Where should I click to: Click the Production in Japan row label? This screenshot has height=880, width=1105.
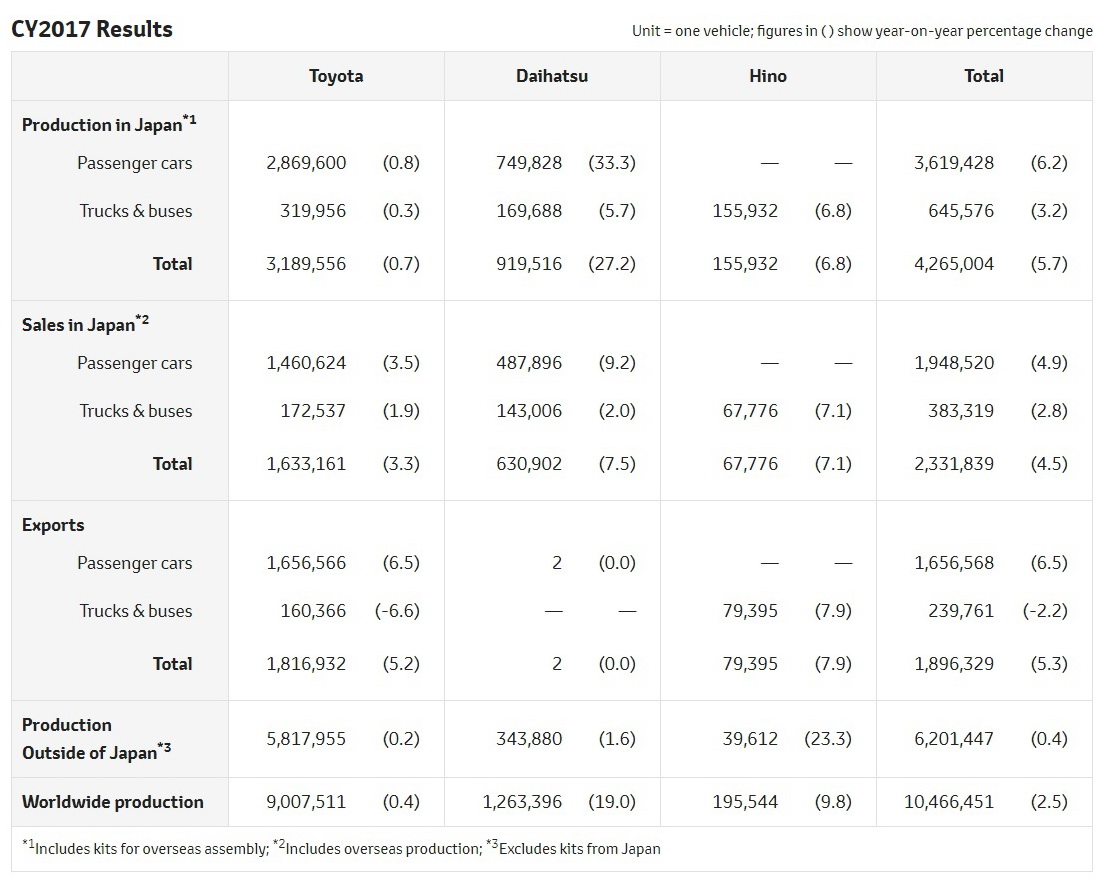pos(109,124)
